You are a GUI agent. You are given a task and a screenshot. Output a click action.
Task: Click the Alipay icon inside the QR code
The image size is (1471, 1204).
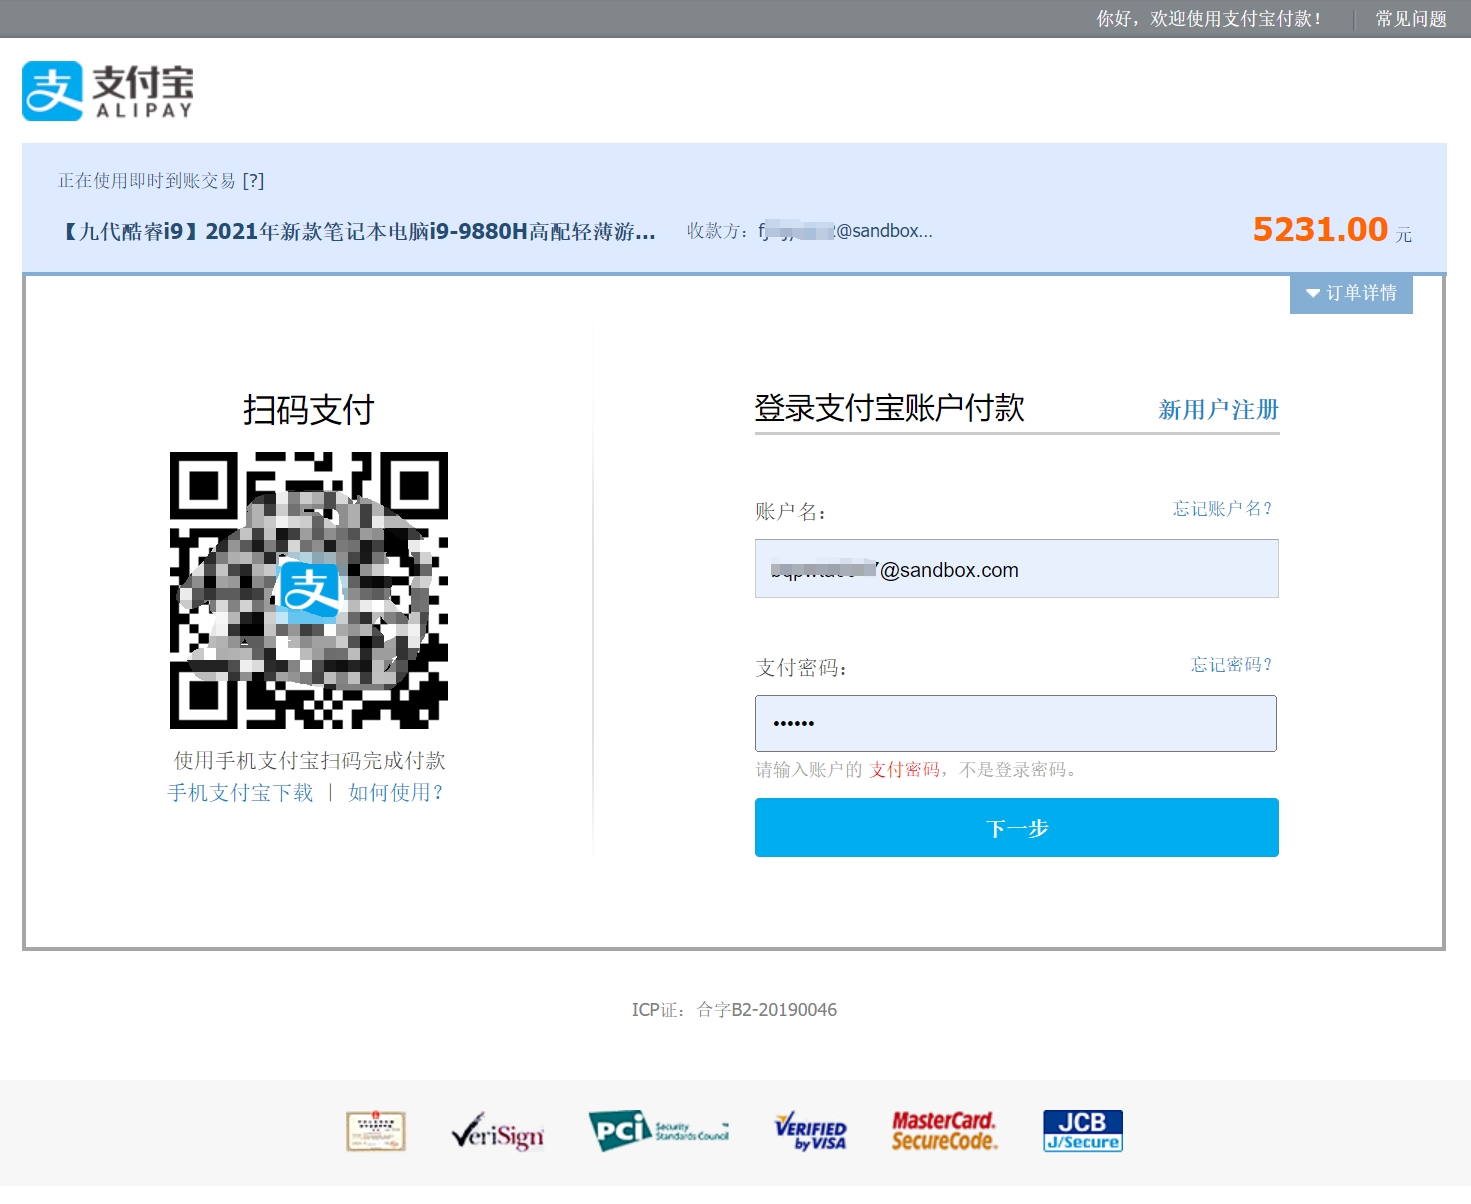pos(309,591)
